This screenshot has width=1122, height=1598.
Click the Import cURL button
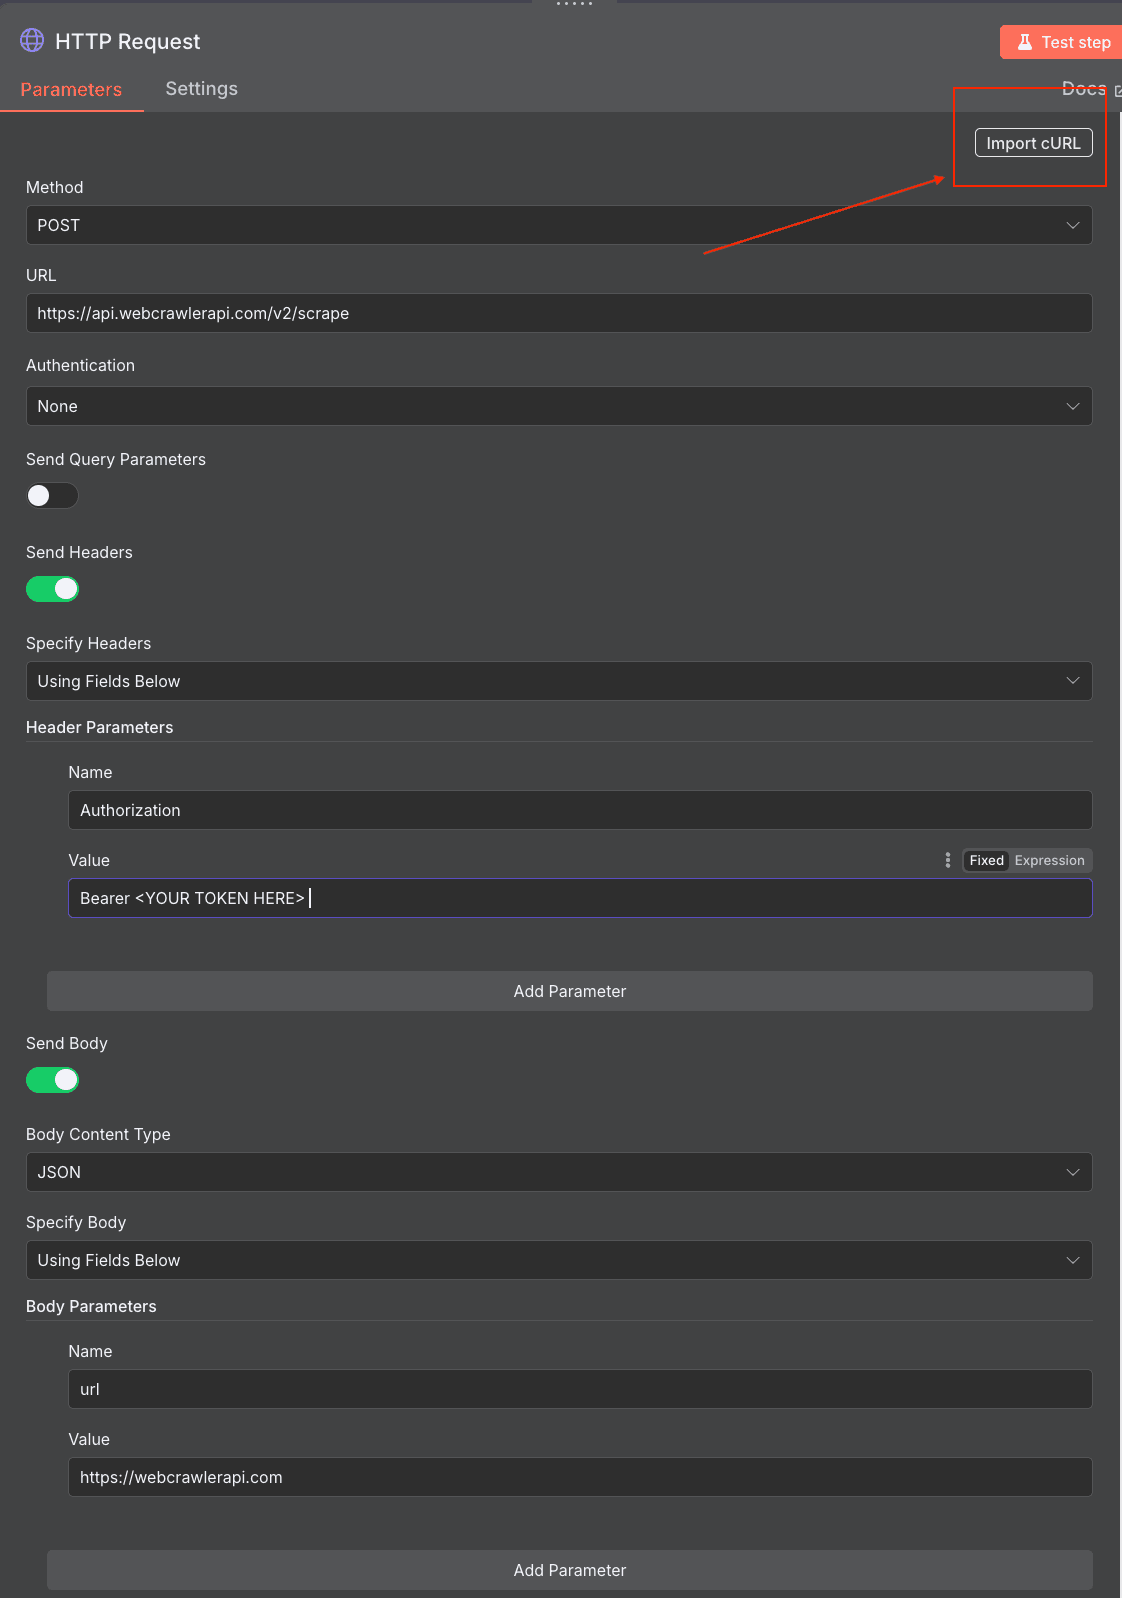1033,143
